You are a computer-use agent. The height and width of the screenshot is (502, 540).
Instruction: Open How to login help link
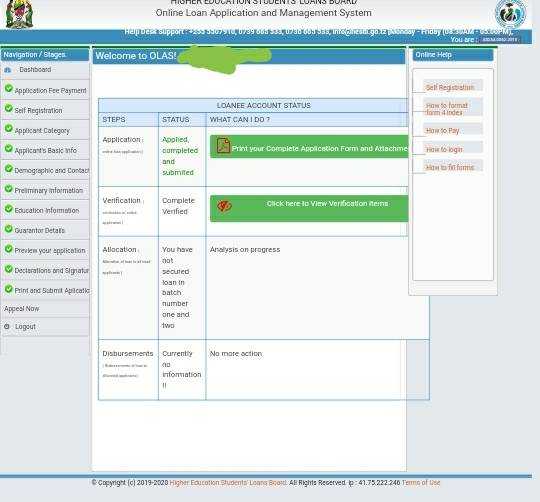pyautogui.click(x=444, y=149)
